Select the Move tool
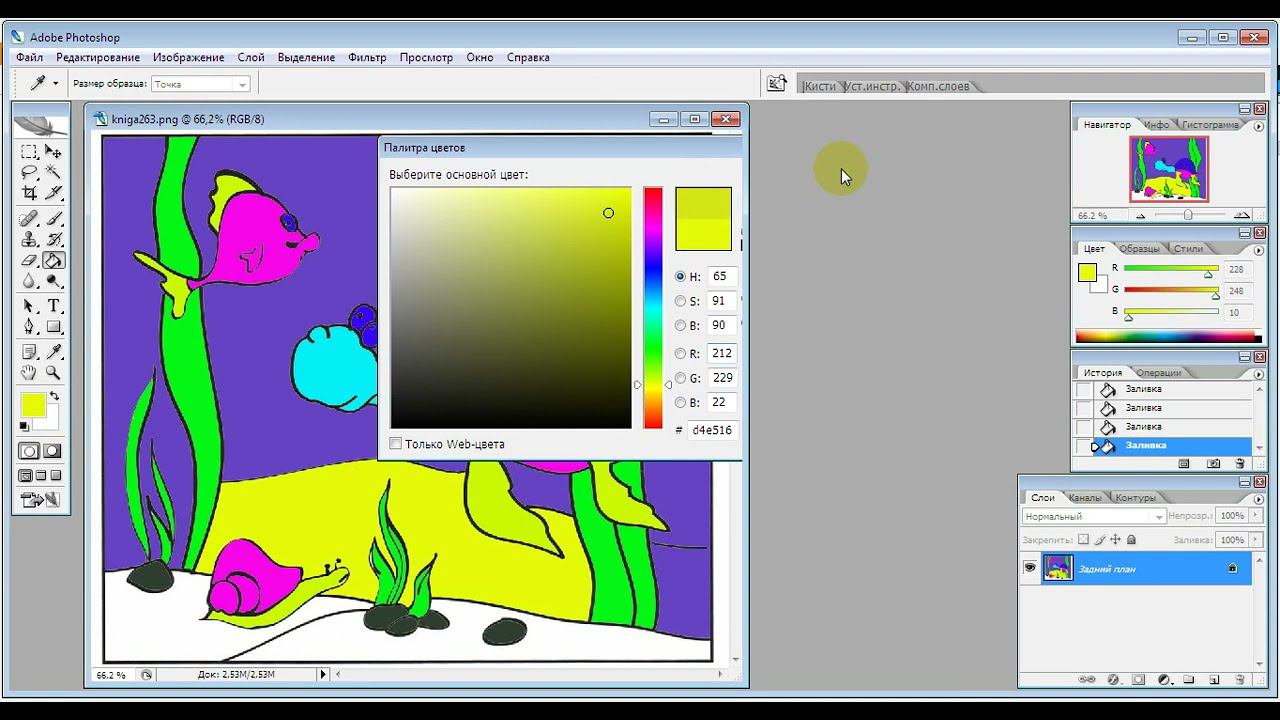The width and height of the screenshot is (1280, 720). [x=53, y=152]
